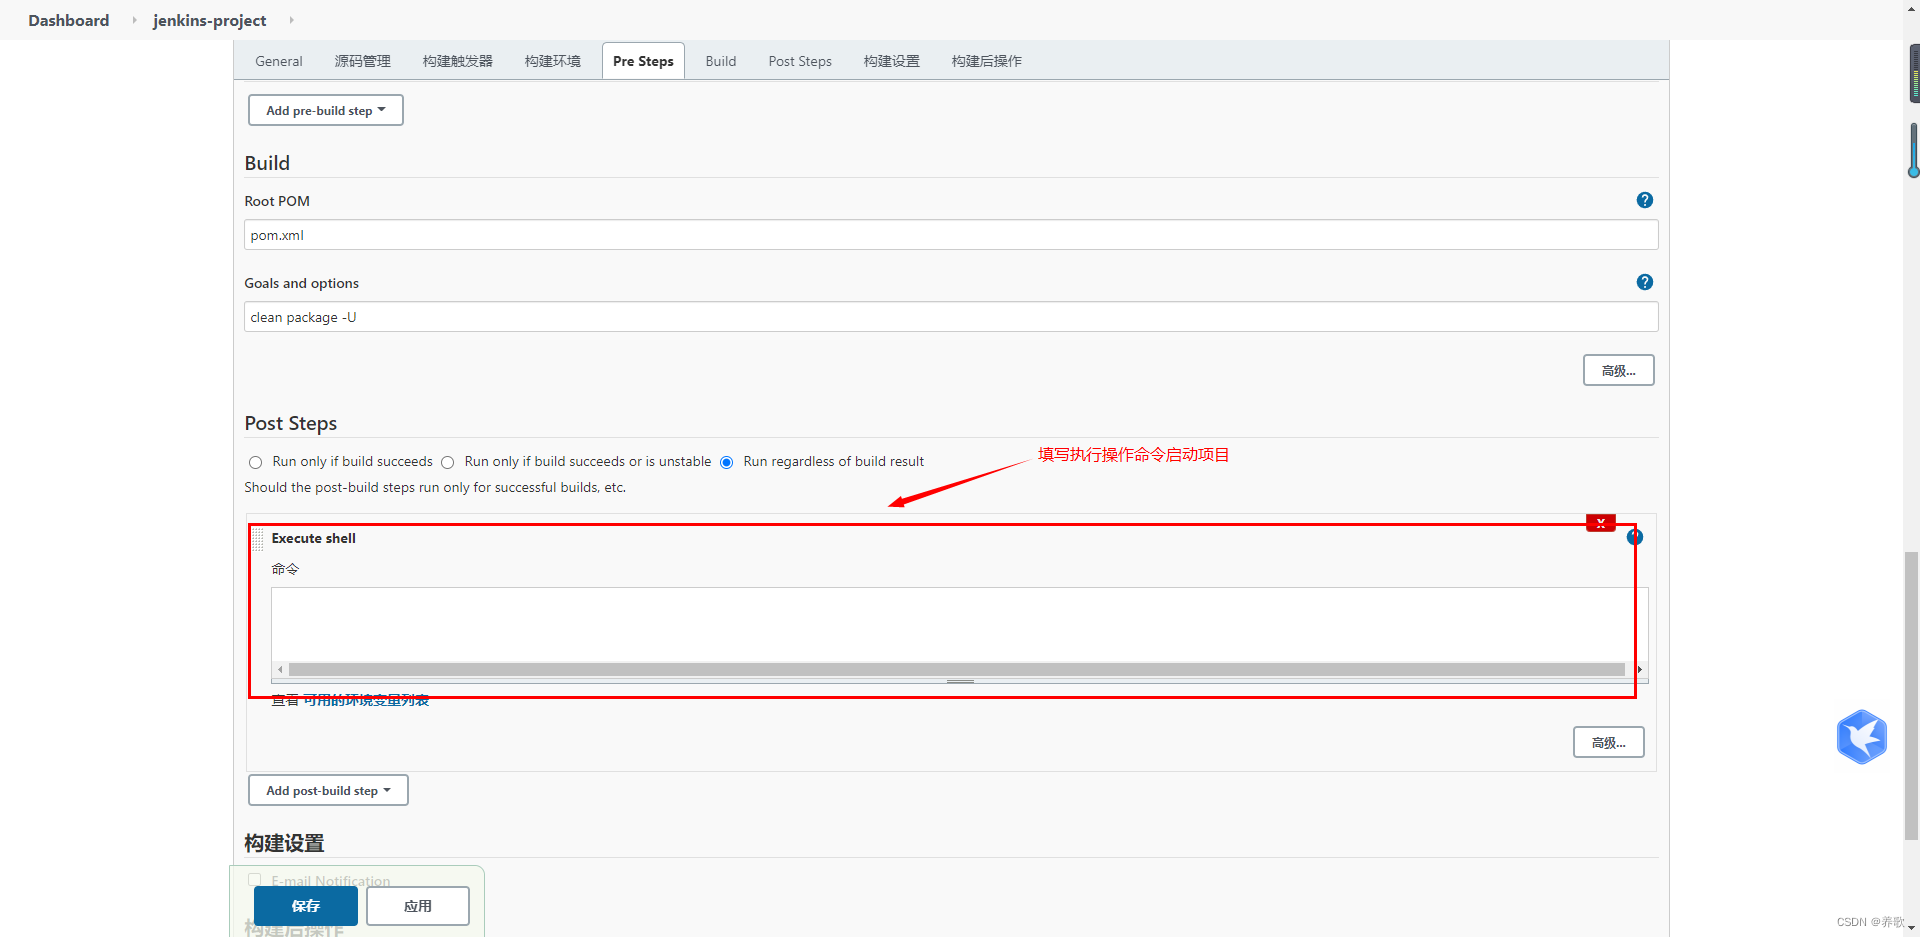Grab command textarea resize handle
This screenshot has height=937, width=1920.
(x=960, y=681)
